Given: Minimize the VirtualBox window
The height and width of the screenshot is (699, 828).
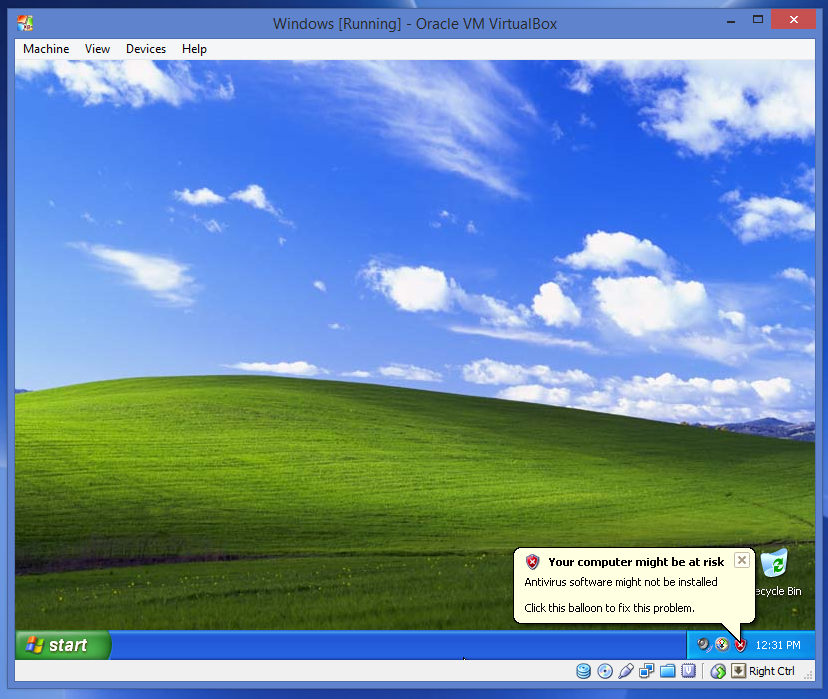Looking at the screenshot, I should (x=731, y=21).
